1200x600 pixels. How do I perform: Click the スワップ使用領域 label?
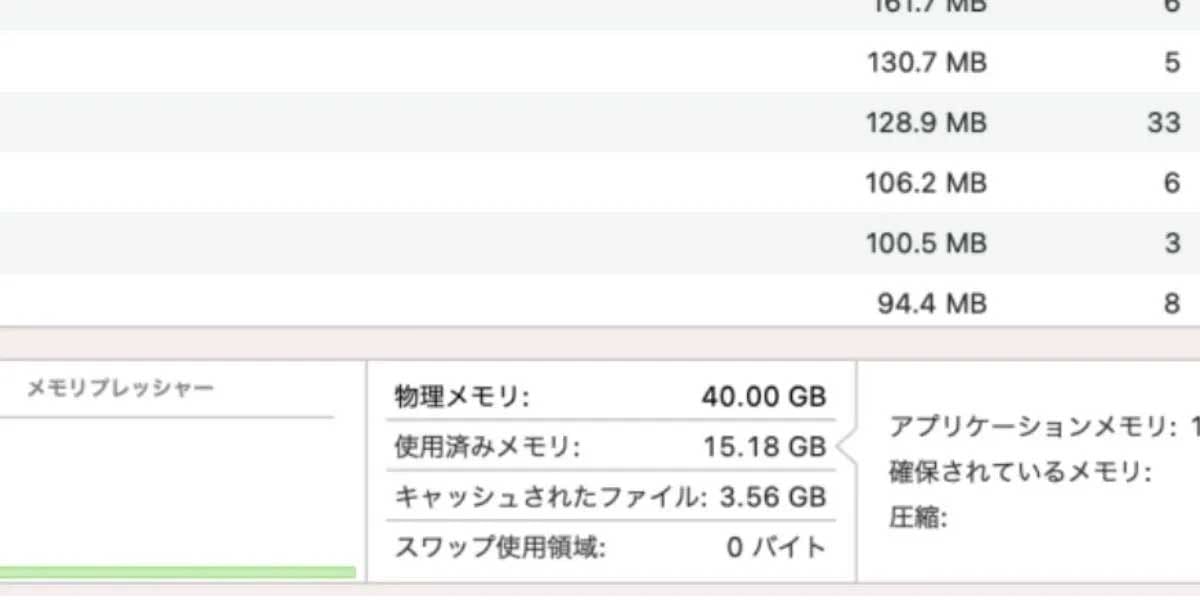501,547
